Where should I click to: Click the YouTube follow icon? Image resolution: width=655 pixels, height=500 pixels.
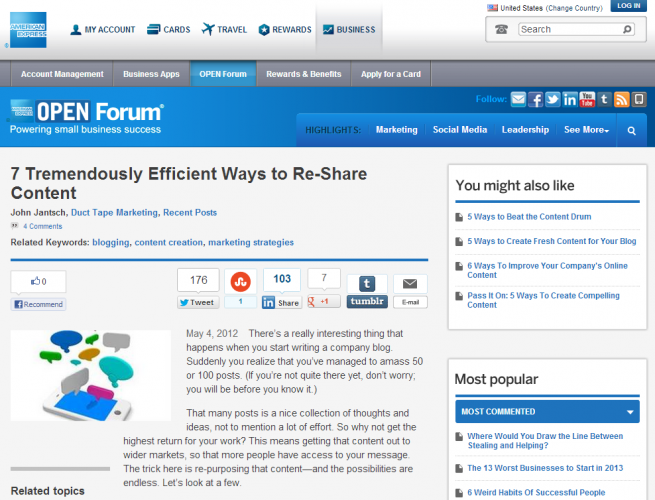click(x=587, y=99)
